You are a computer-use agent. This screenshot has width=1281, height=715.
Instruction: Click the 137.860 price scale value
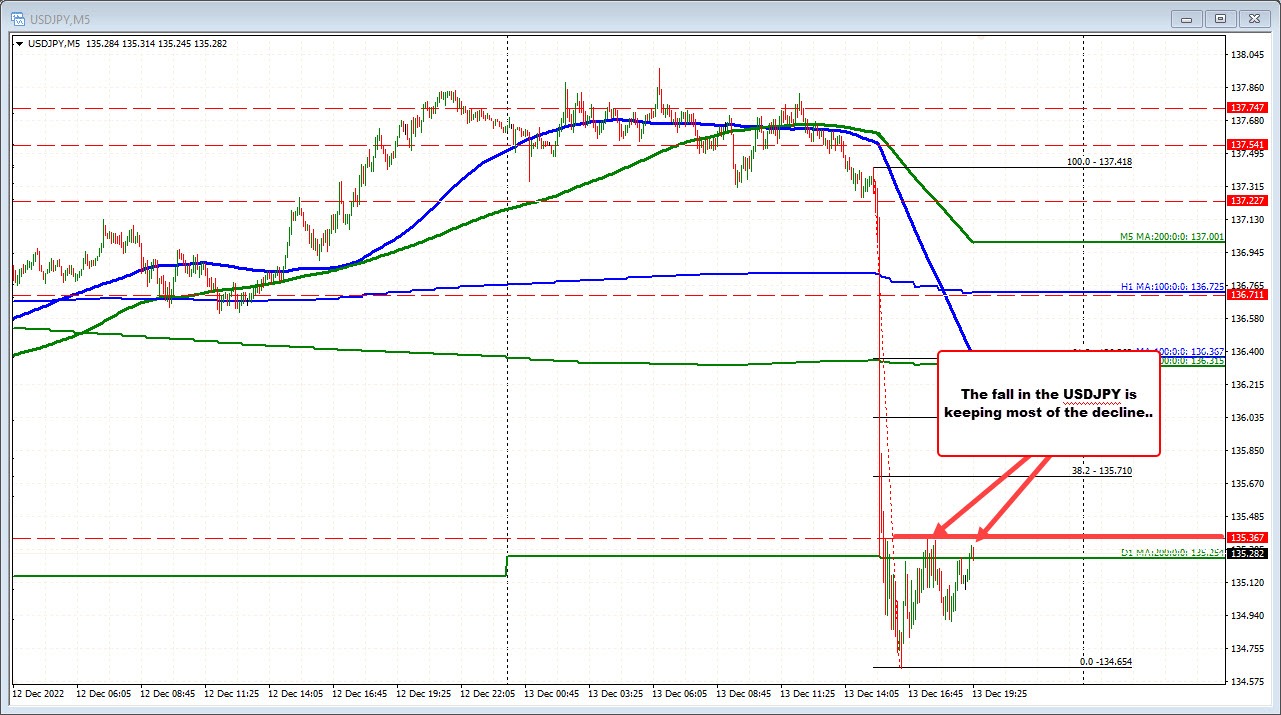point(1246,88)
